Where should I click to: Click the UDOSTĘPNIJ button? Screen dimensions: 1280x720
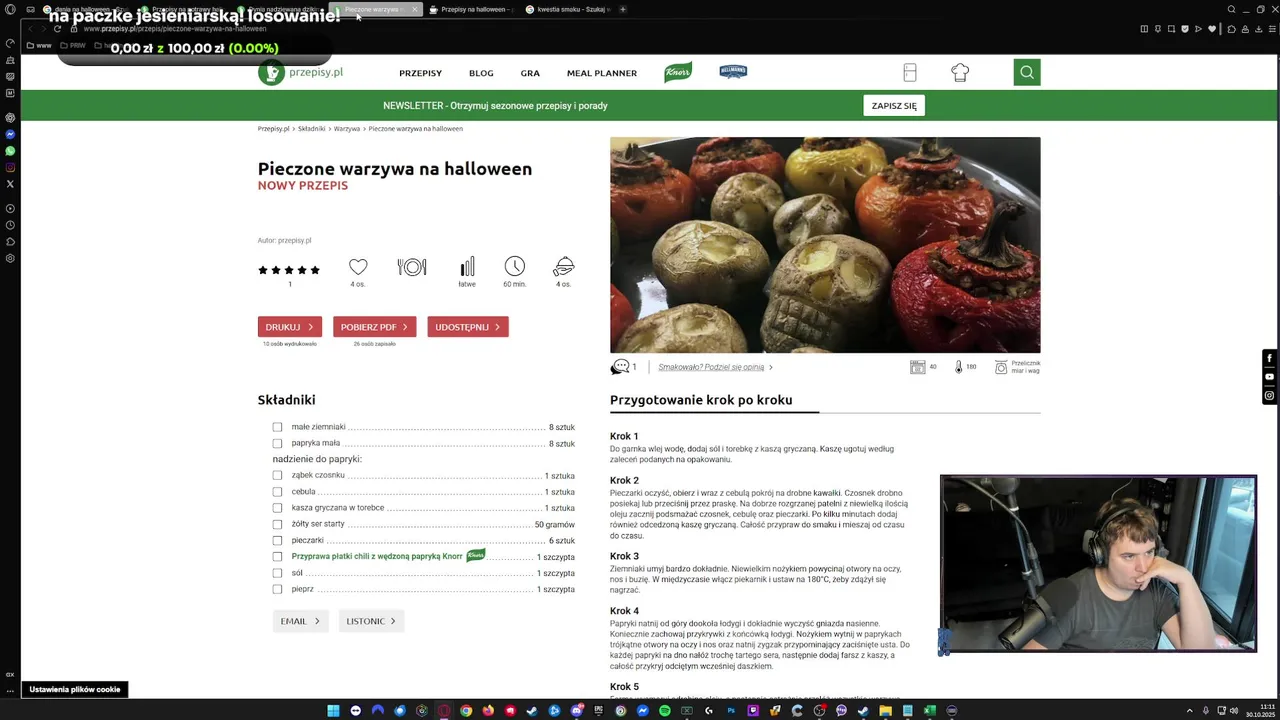(468, 327)
